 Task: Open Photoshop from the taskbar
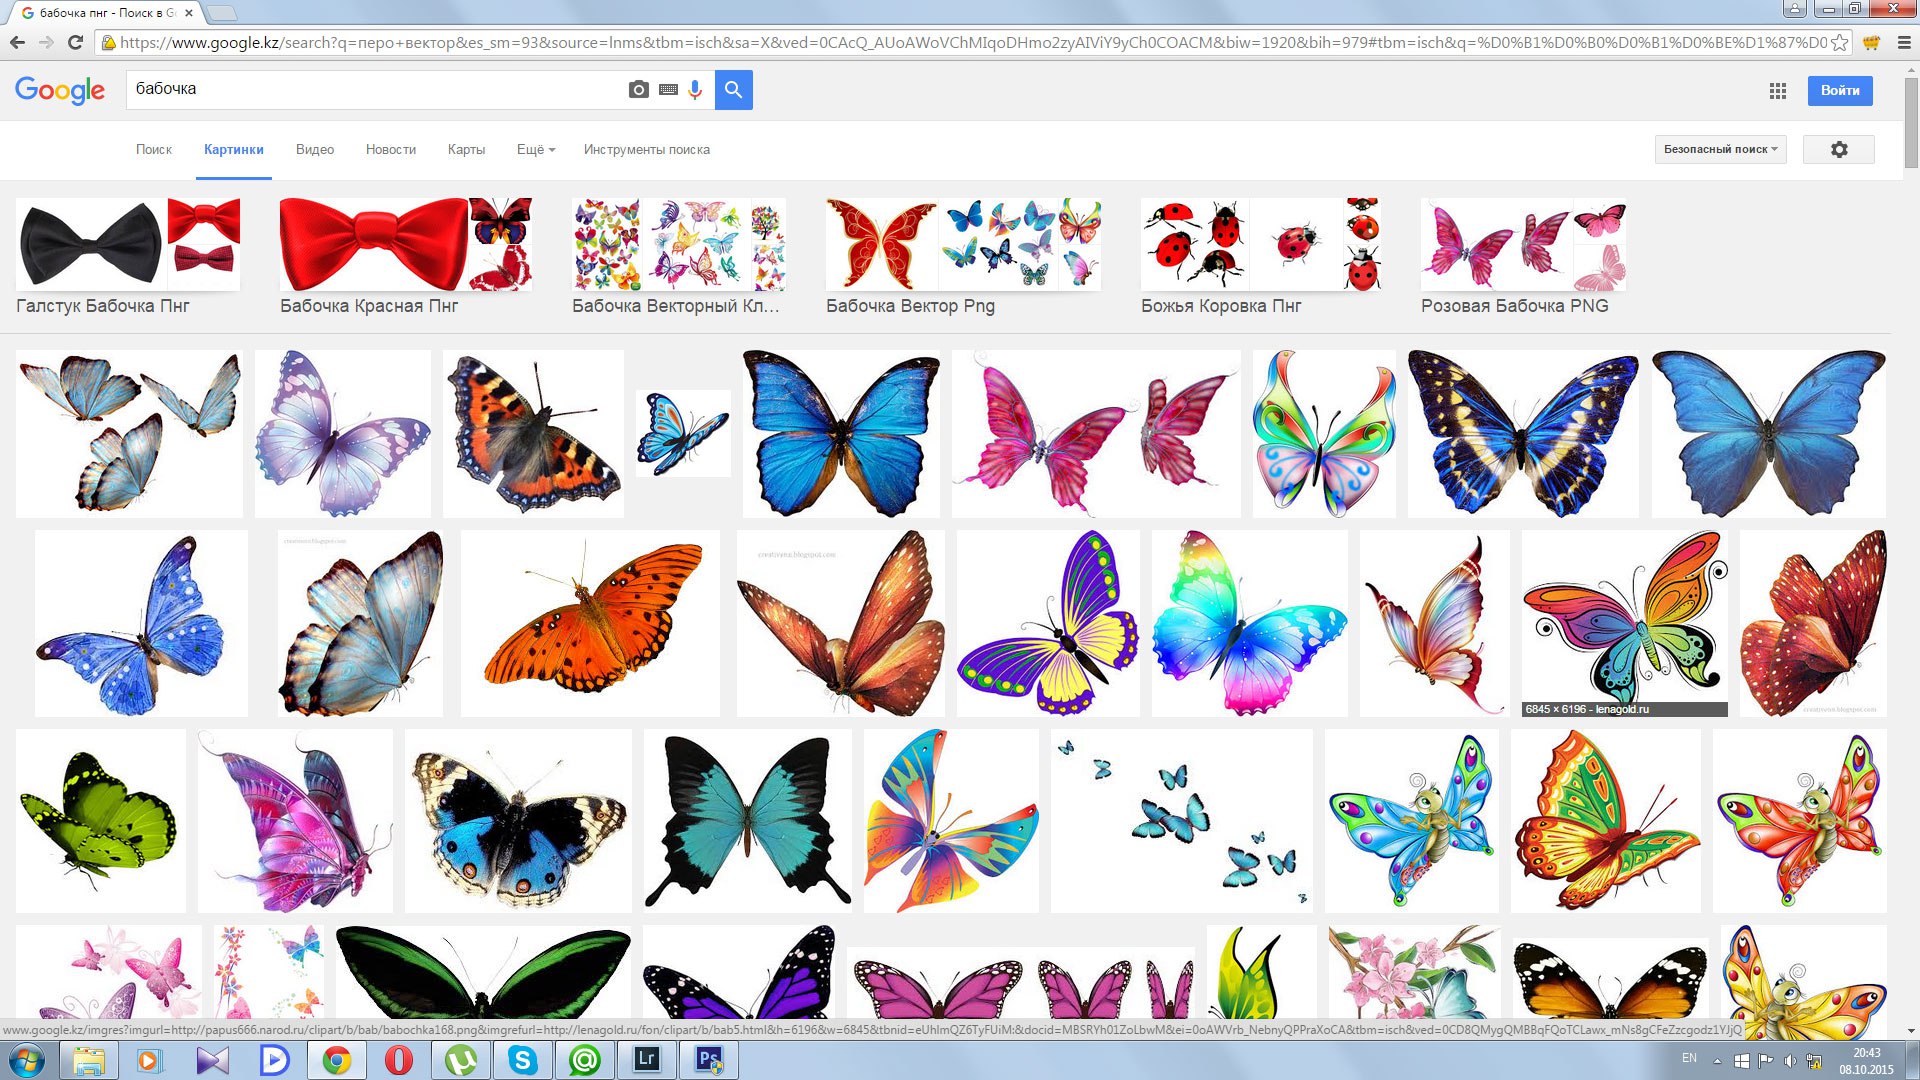709,1059
